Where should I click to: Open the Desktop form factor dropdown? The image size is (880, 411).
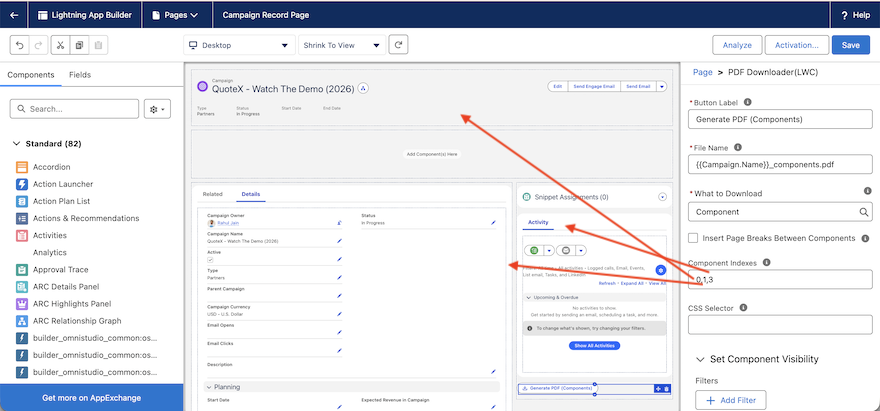240,45
